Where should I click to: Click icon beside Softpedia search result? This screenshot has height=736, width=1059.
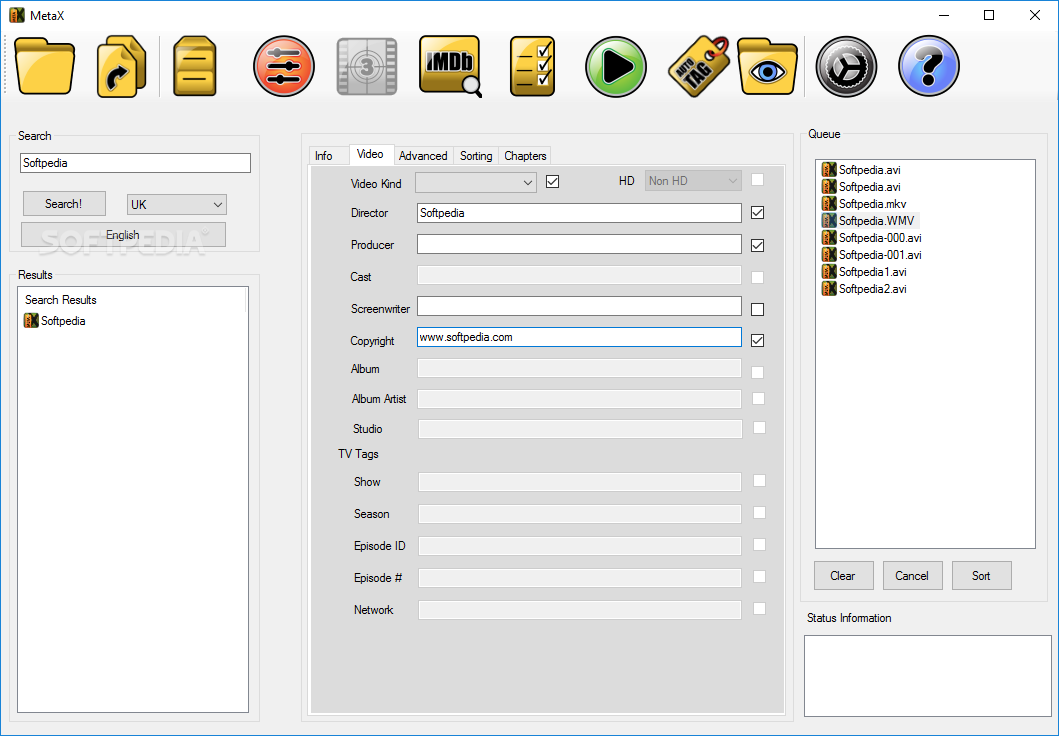click(31, 320)
